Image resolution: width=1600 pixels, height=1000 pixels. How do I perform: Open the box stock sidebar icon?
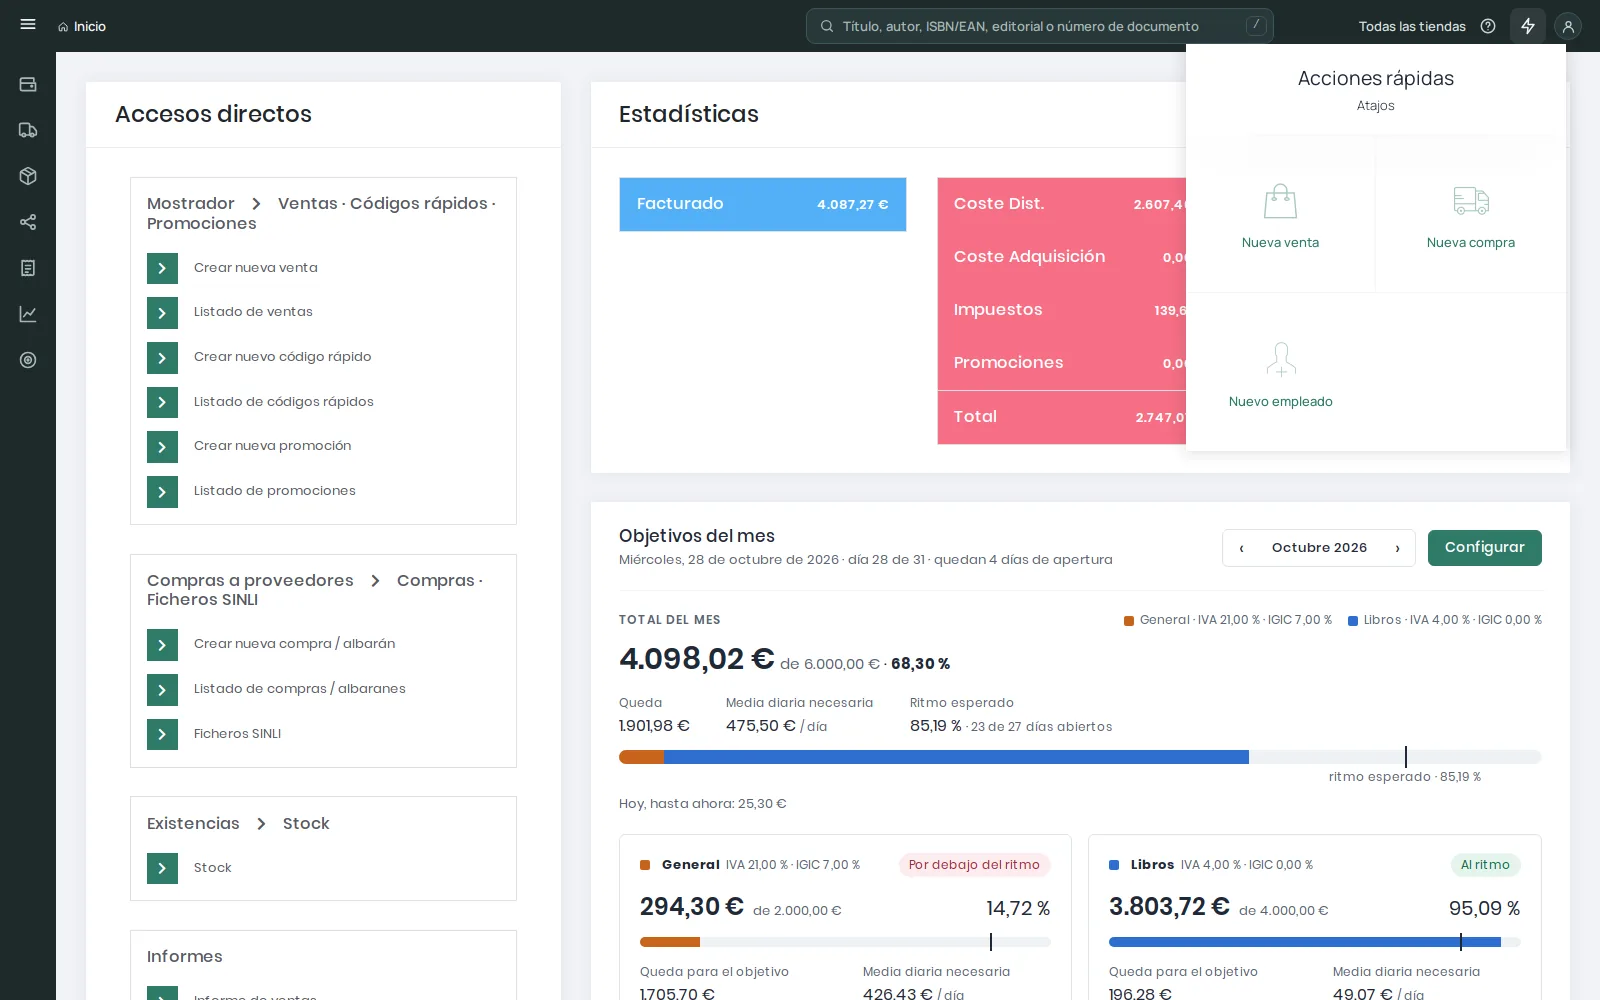(28, 176)
